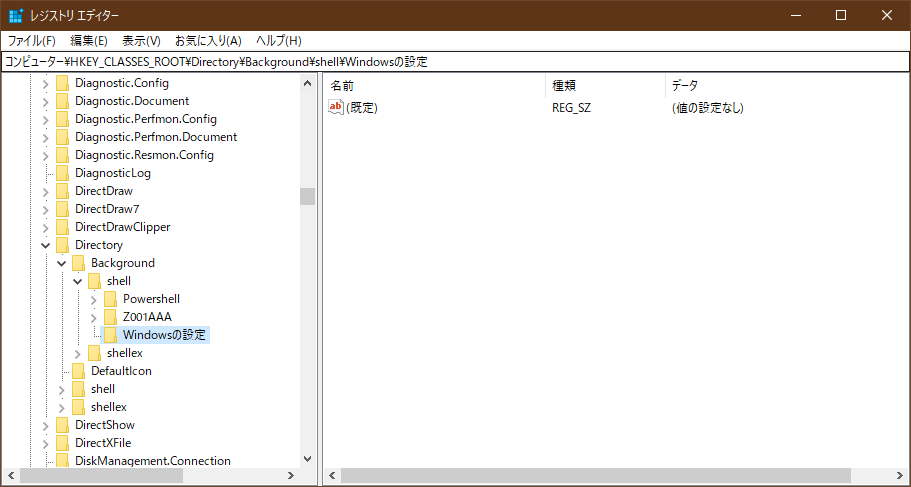Open the ファイル(F) menu
Image resolution: width=911 pixels, height=487 pixels.
click(31, 41)
